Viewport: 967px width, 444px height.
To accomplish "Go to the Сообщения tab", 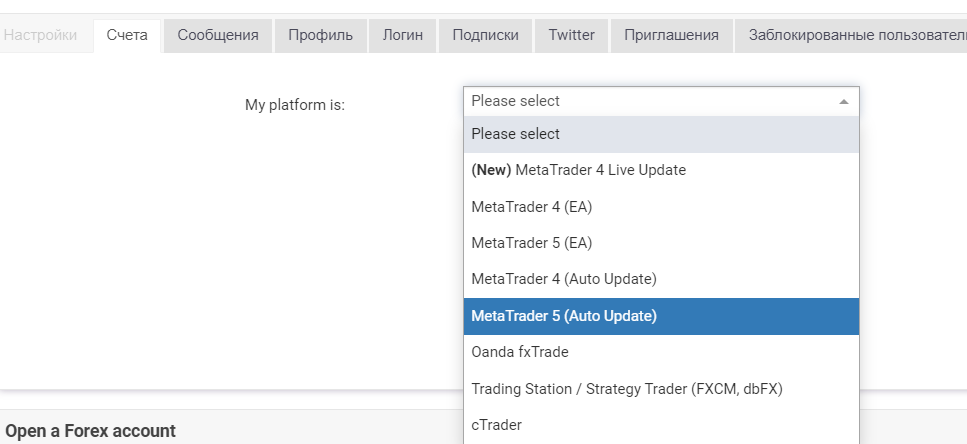I will 218,35.
